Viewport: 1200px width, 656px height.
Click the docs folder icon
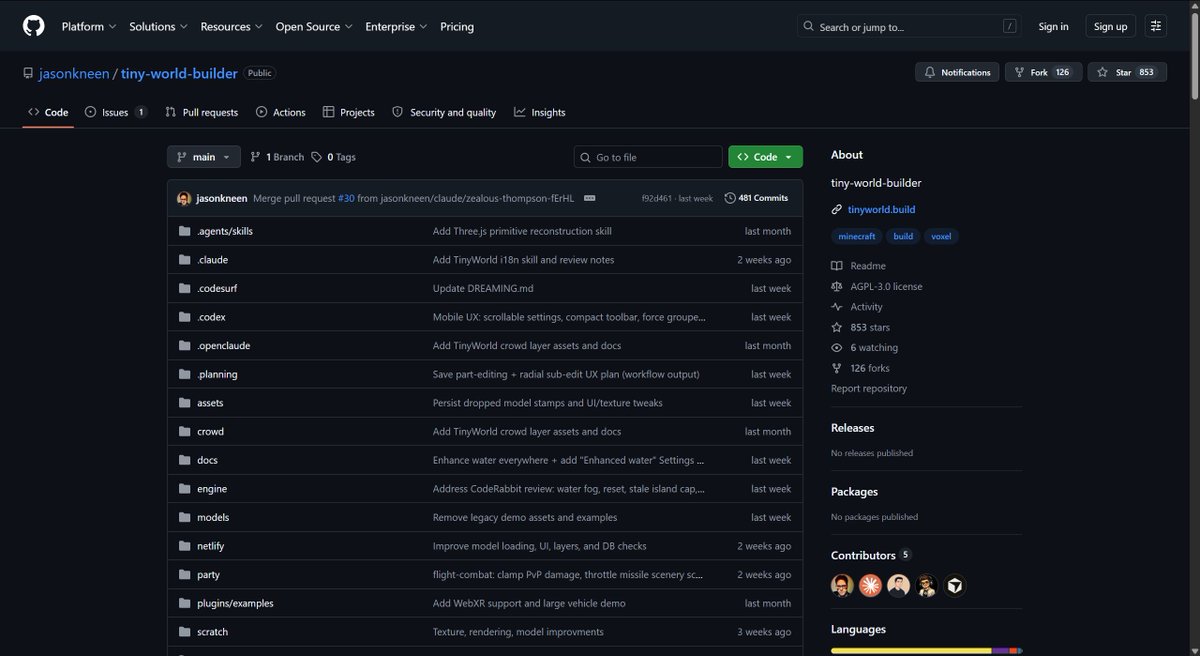(184, 460)
